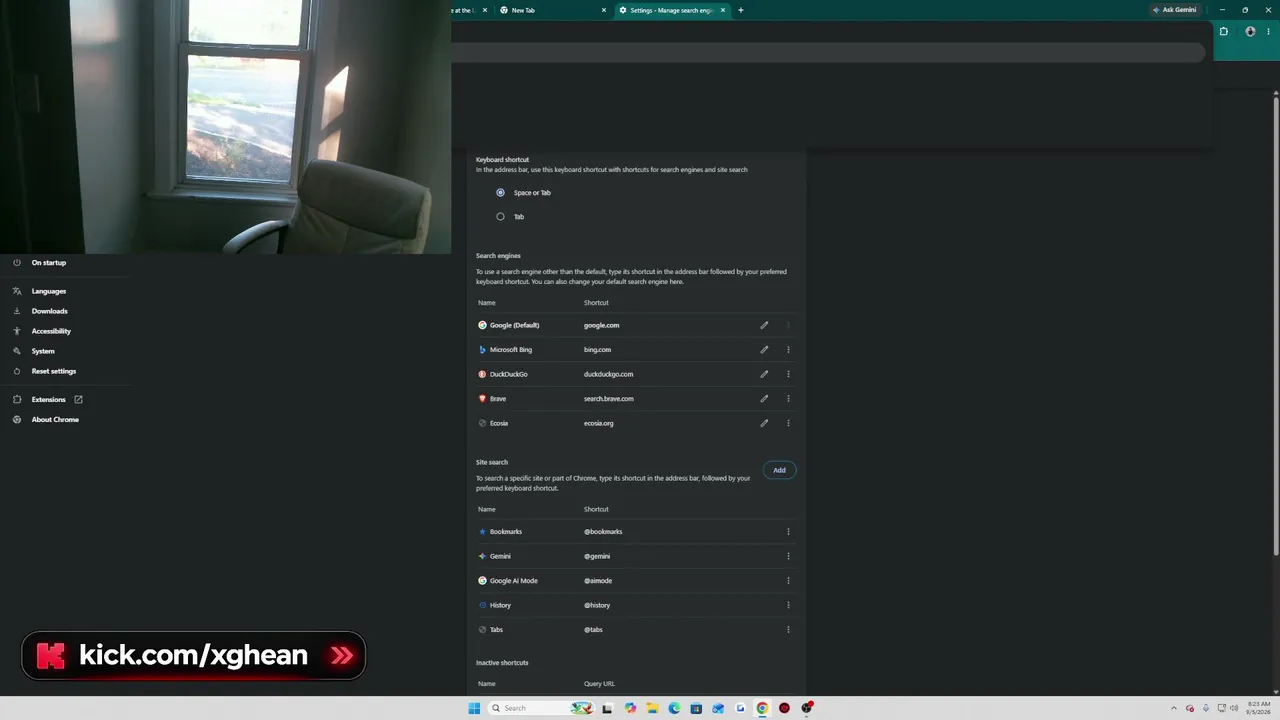
Task: Open the Chrome three-dot menu
Action: pos(1268,31)
